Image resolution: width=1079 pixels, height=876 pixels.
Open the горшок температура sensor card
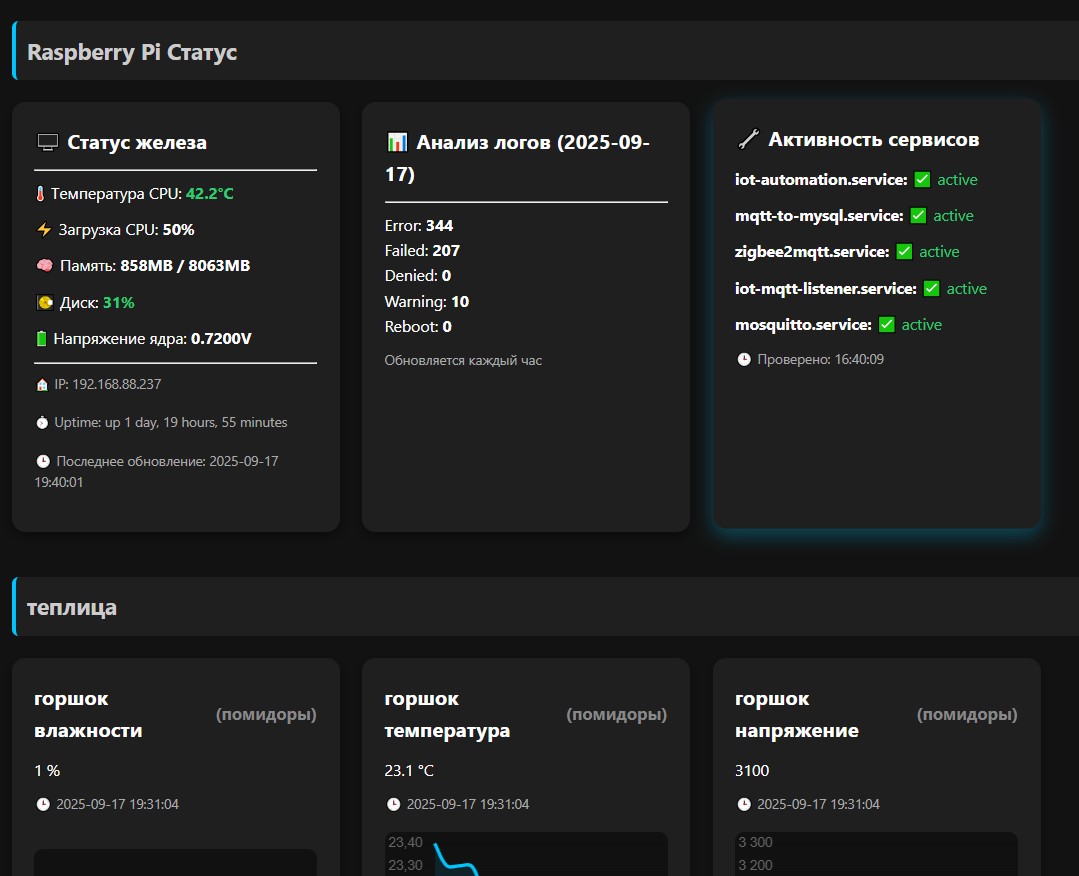[x=526, y=767]
